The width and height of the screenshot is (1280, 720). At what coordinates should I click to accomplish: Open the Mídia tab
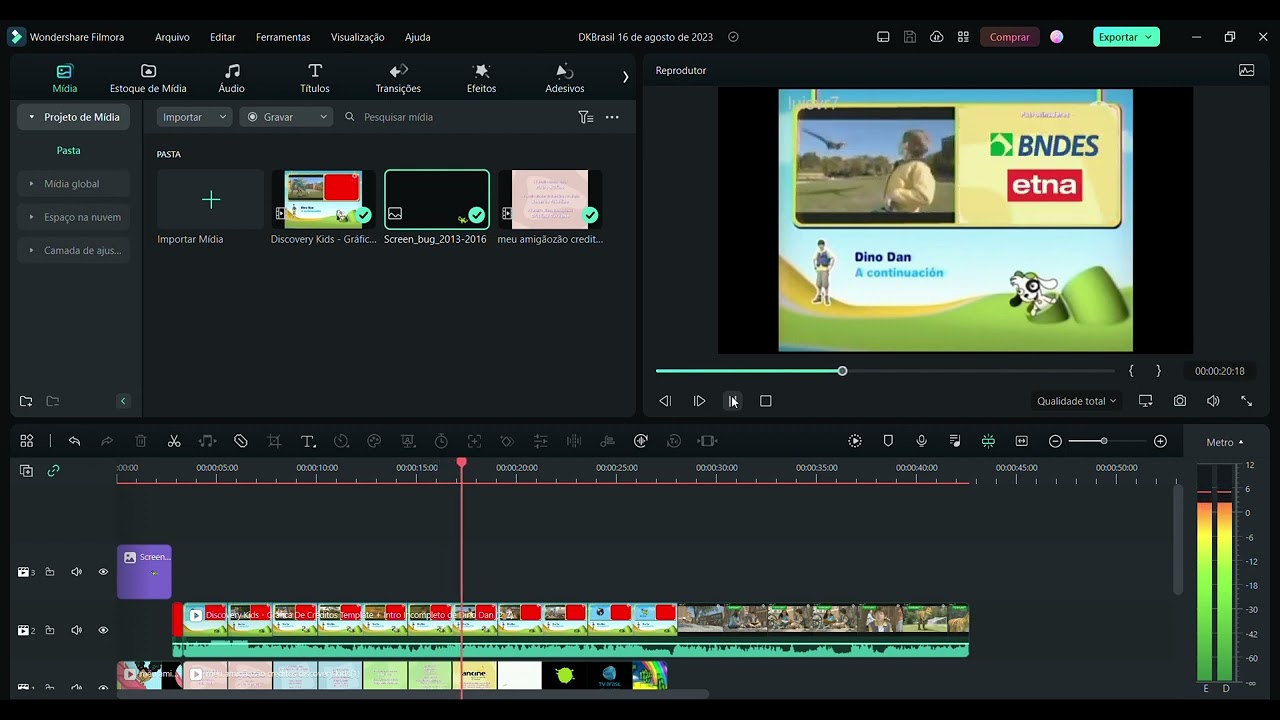pos(64,79)
